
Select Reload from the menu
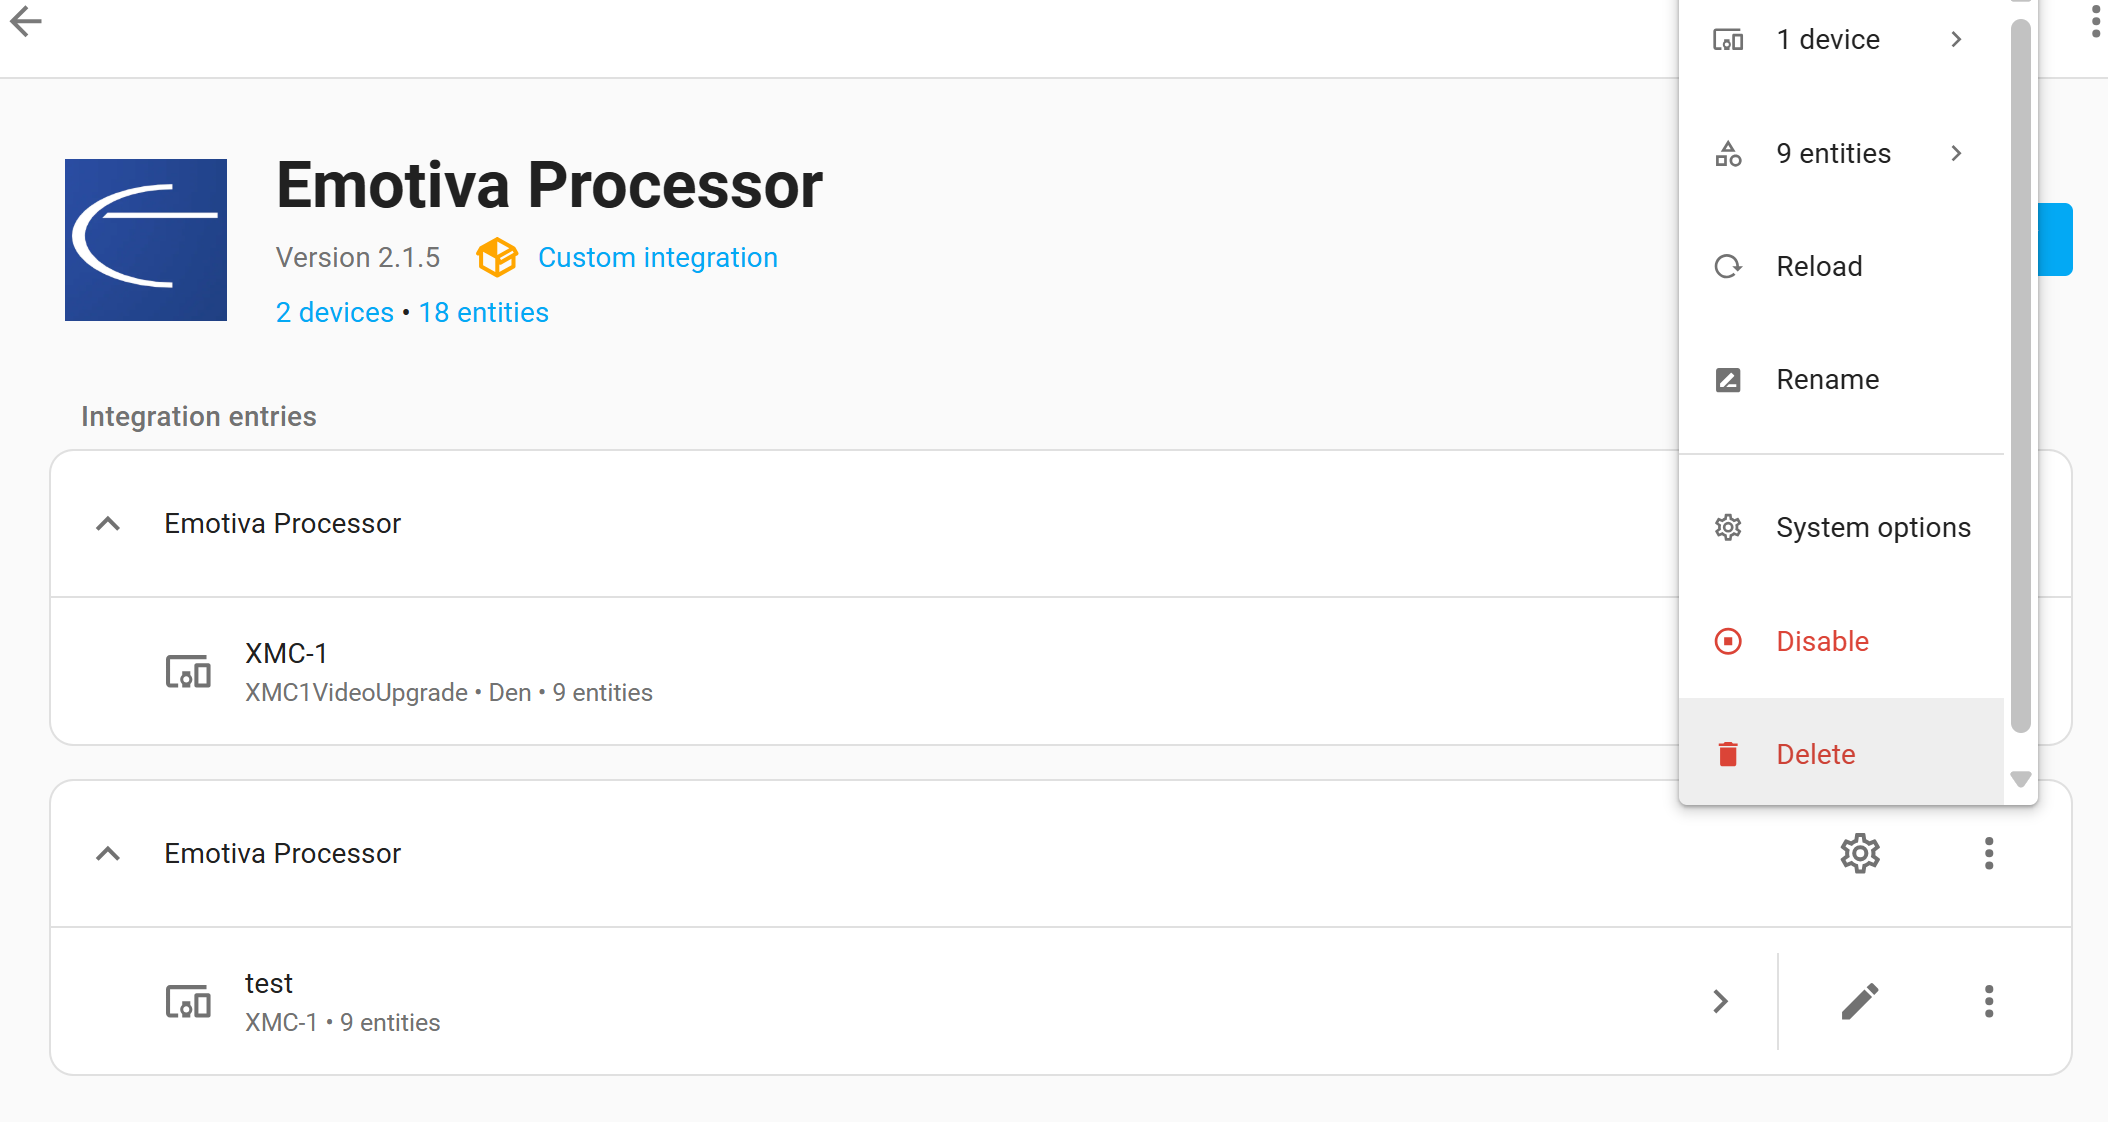tap(1819, 267)
